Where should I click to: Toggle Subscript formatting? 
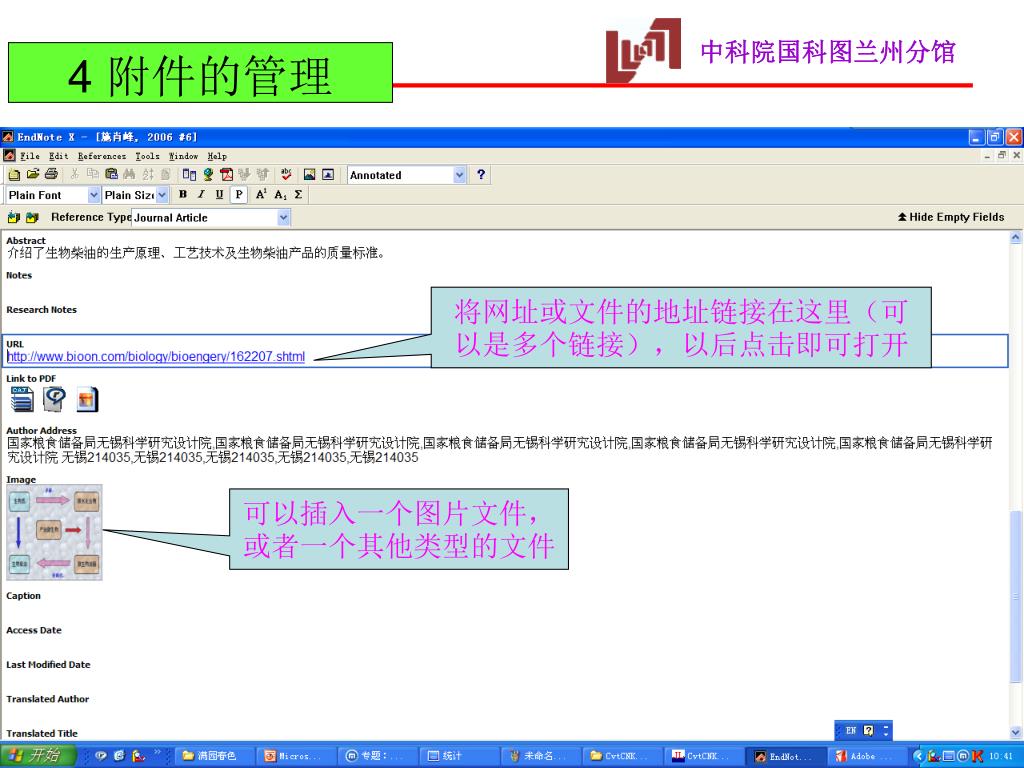tap(280, 195)
